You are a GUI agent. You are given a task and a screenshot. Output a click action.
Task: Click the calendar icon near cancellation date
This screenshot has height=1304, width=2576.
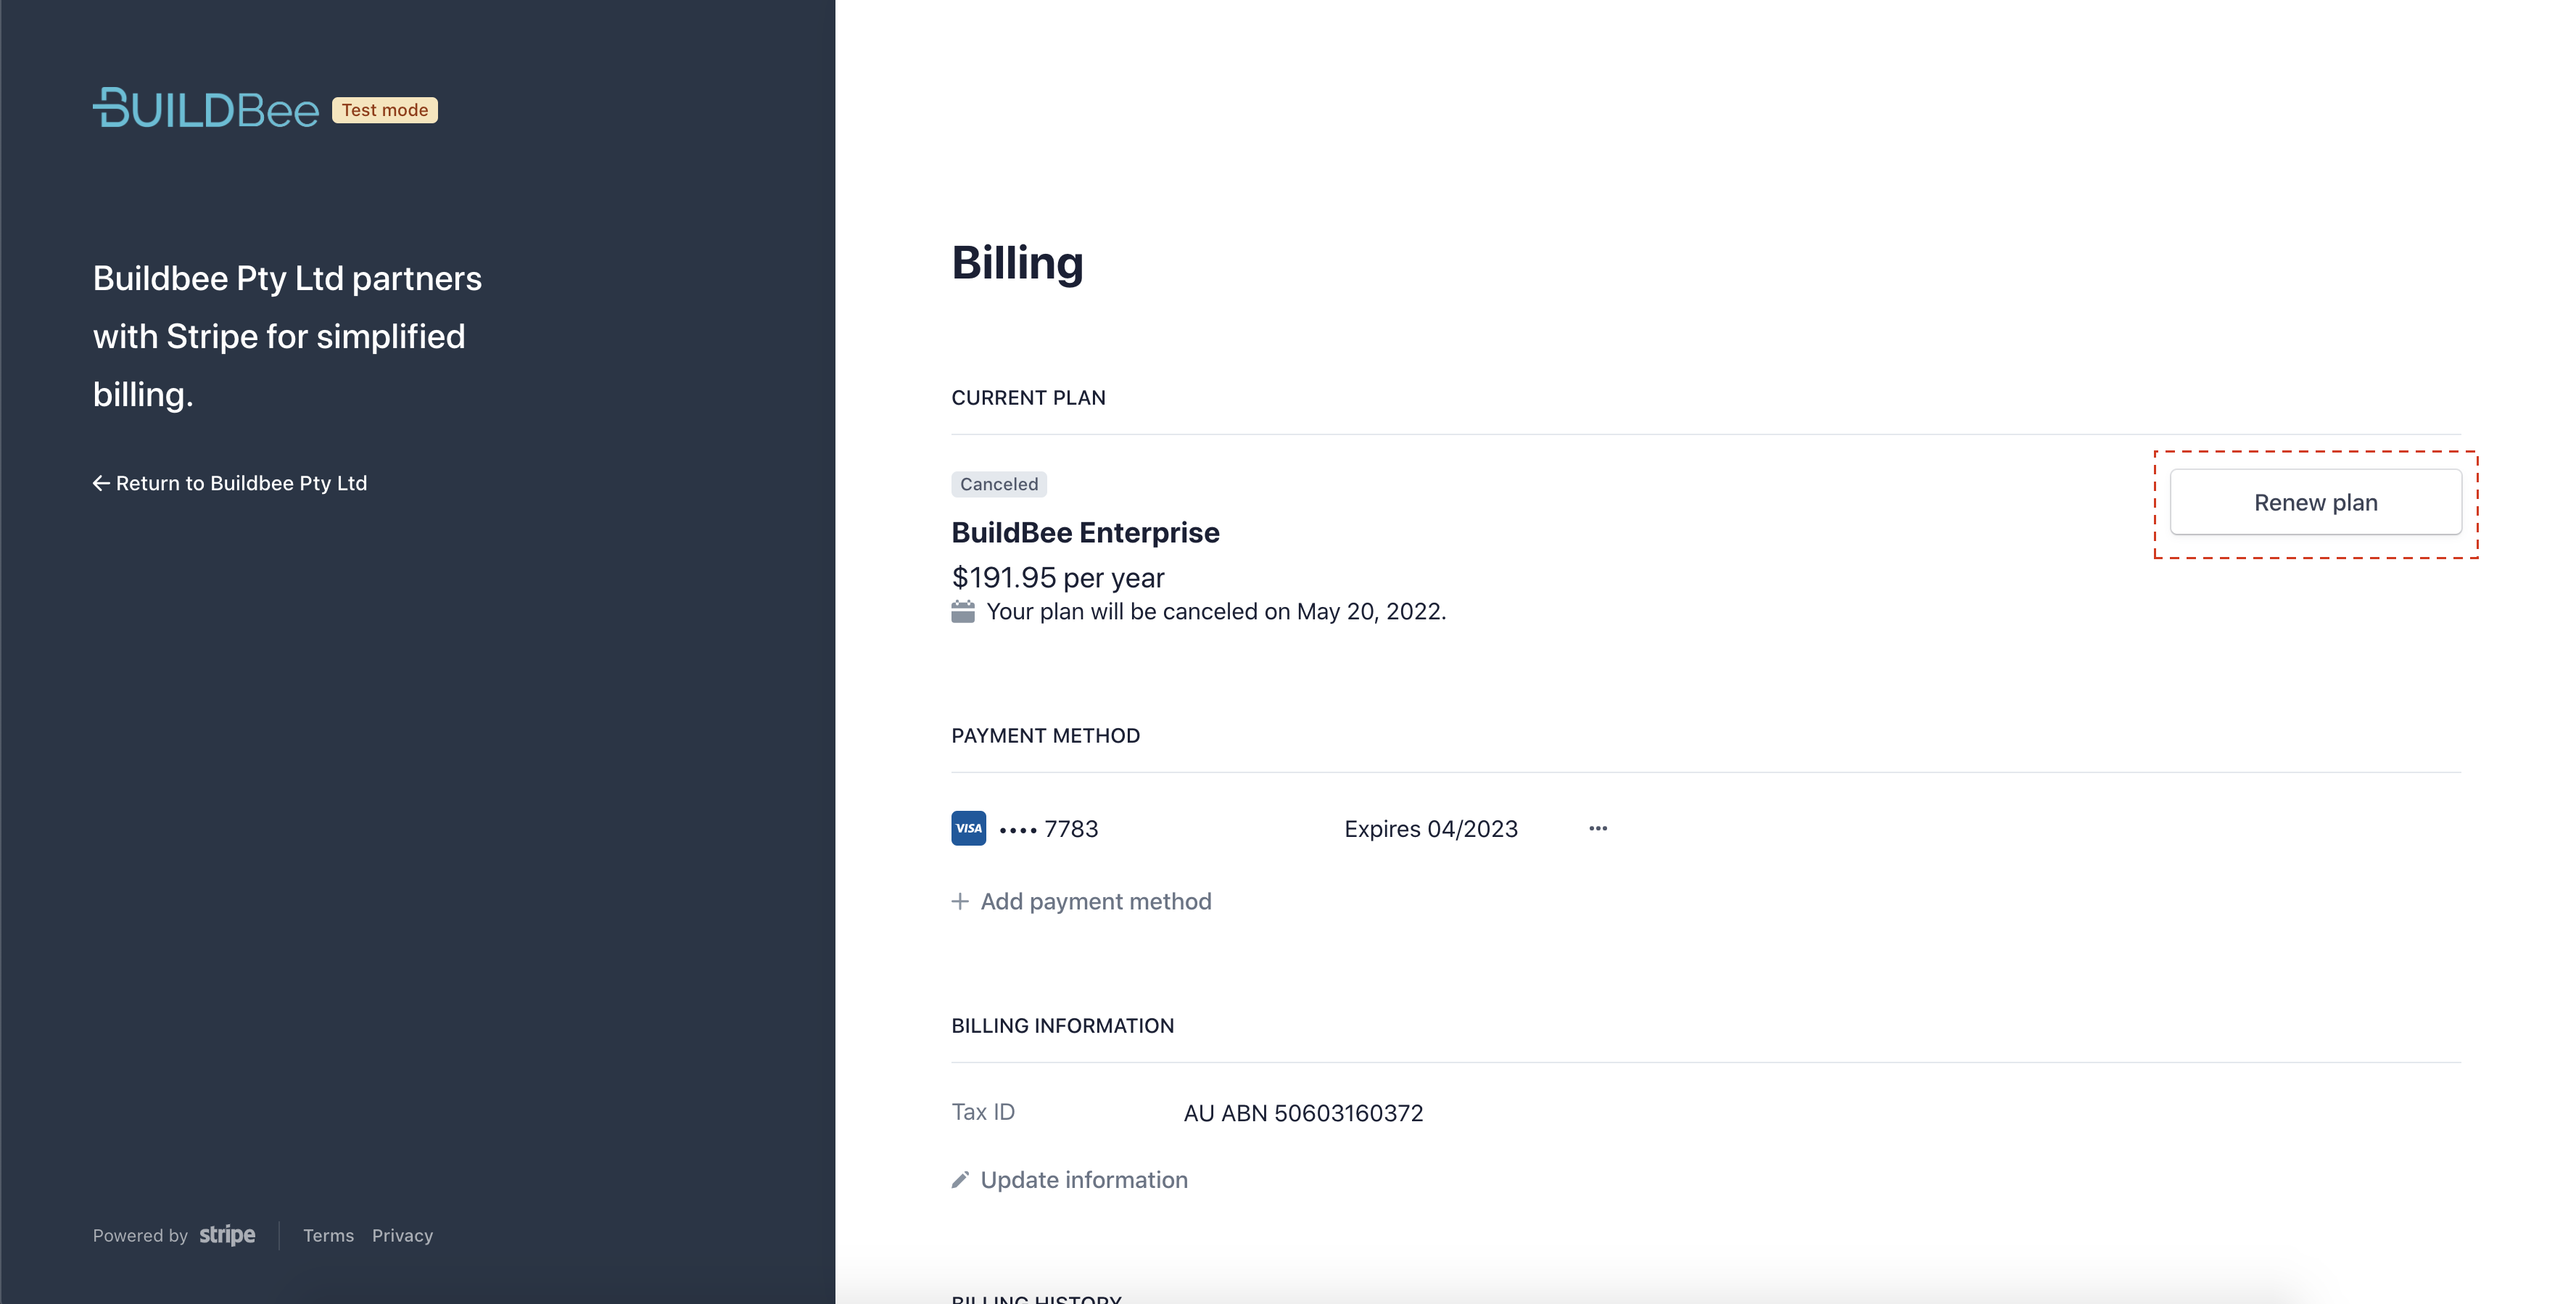[963, 612]
